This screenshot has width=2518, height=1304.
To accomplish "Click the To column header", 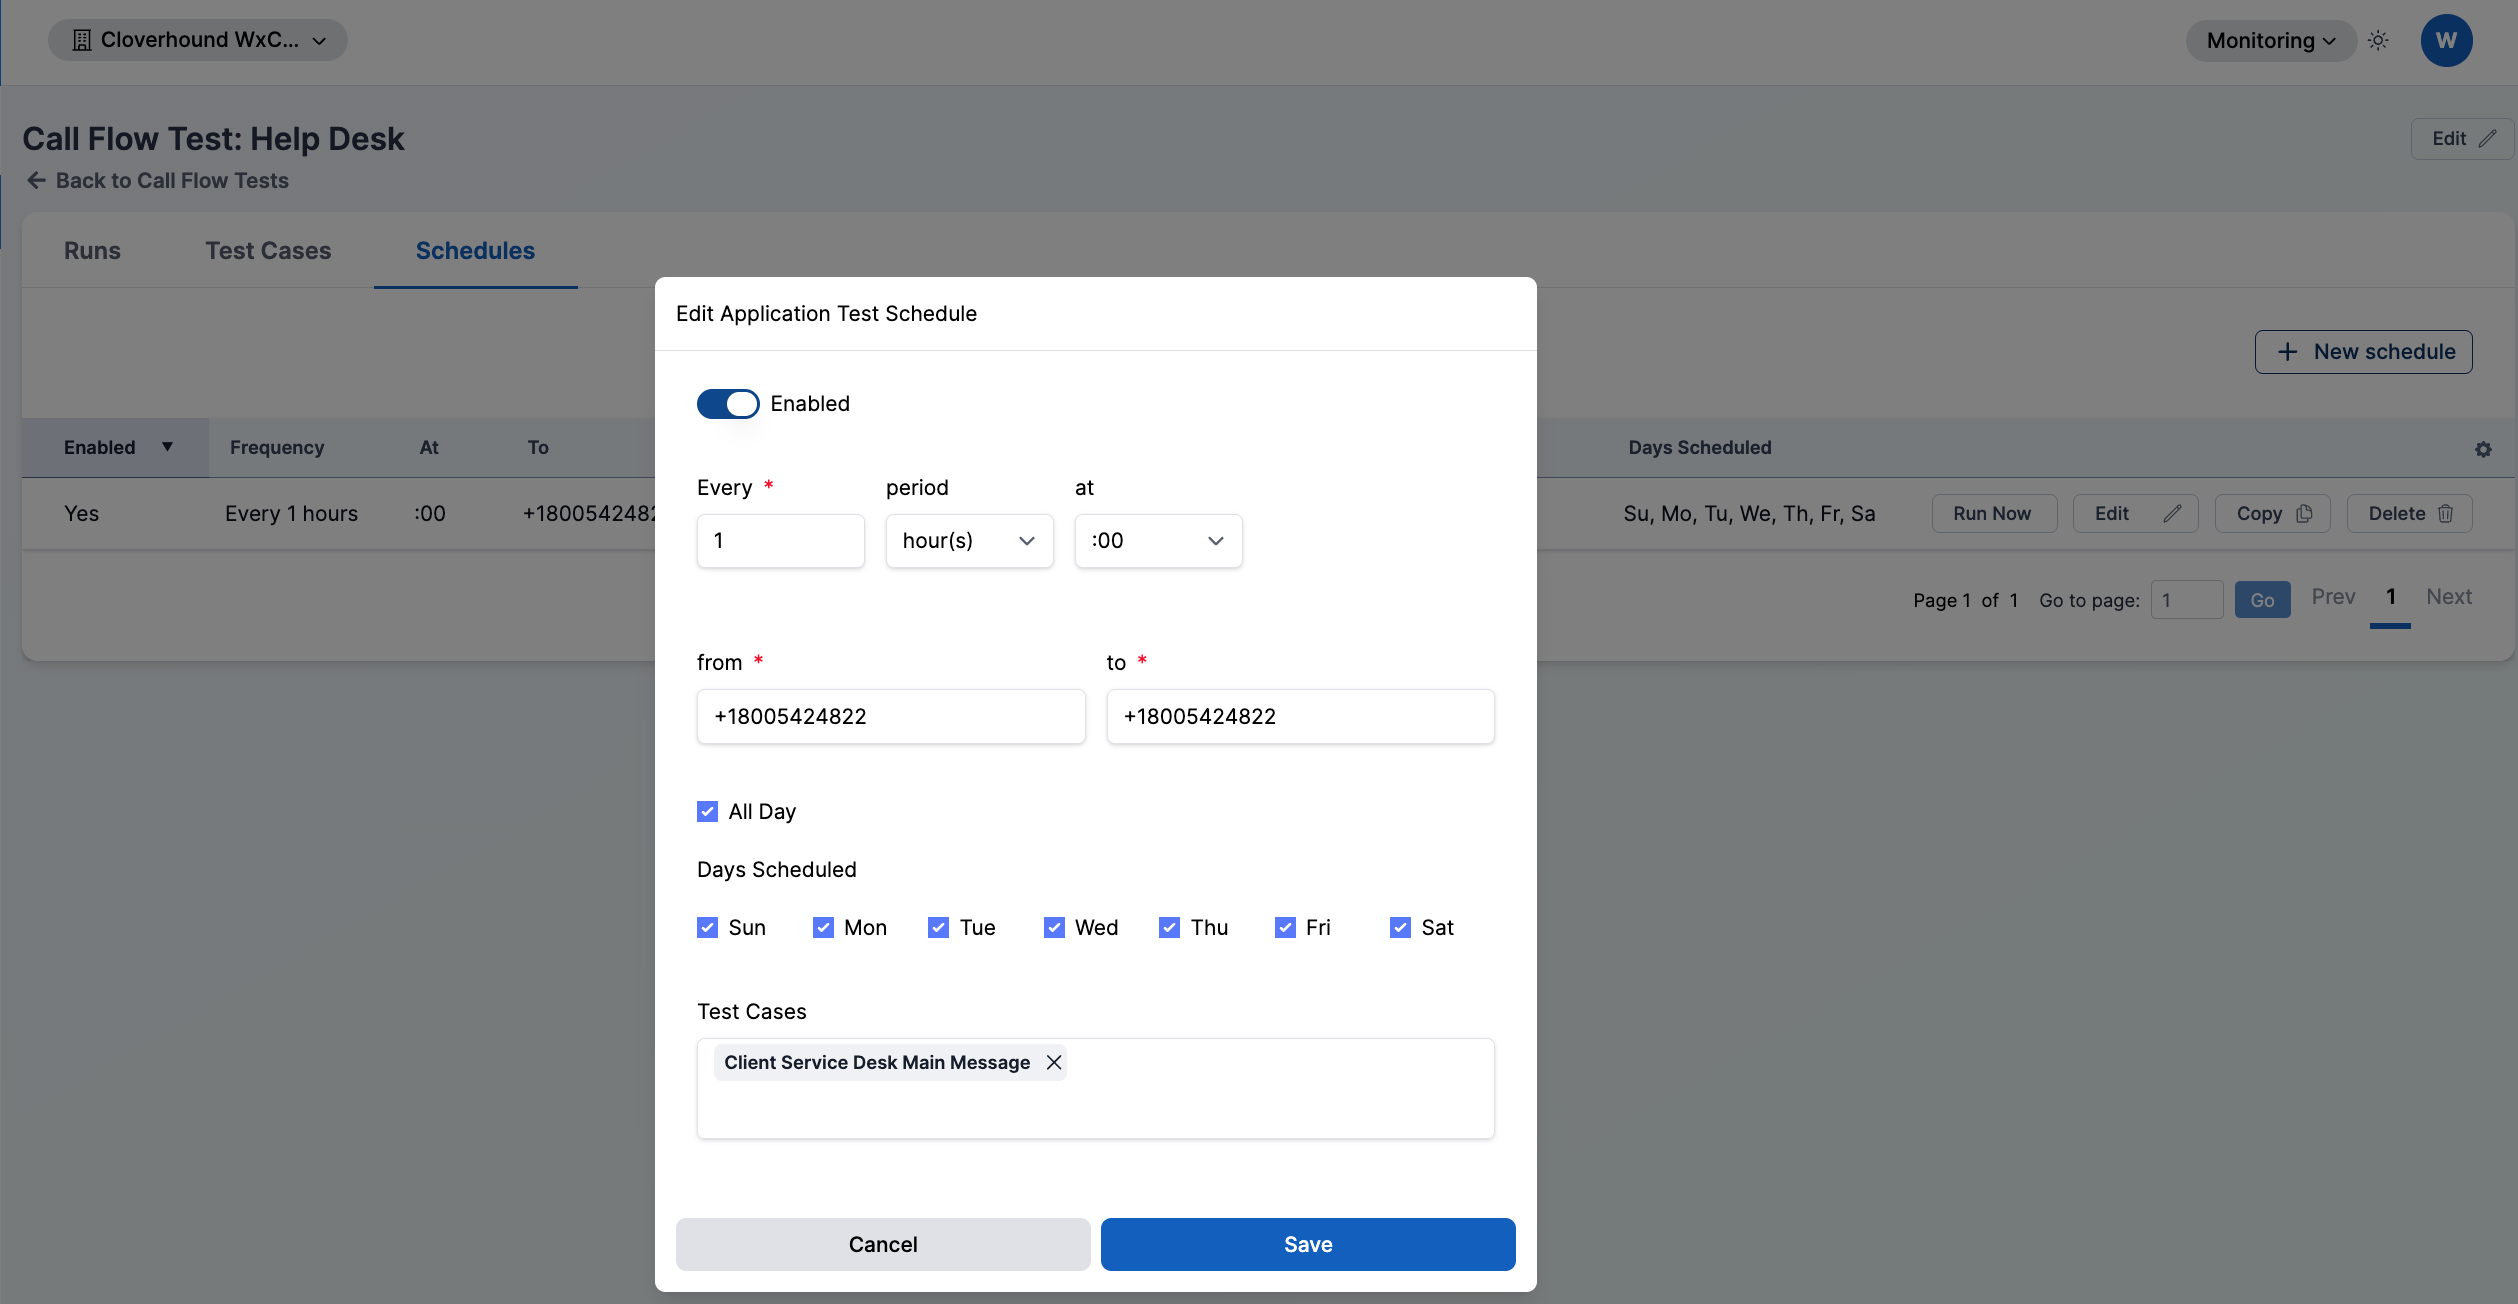I will [538, 447].
